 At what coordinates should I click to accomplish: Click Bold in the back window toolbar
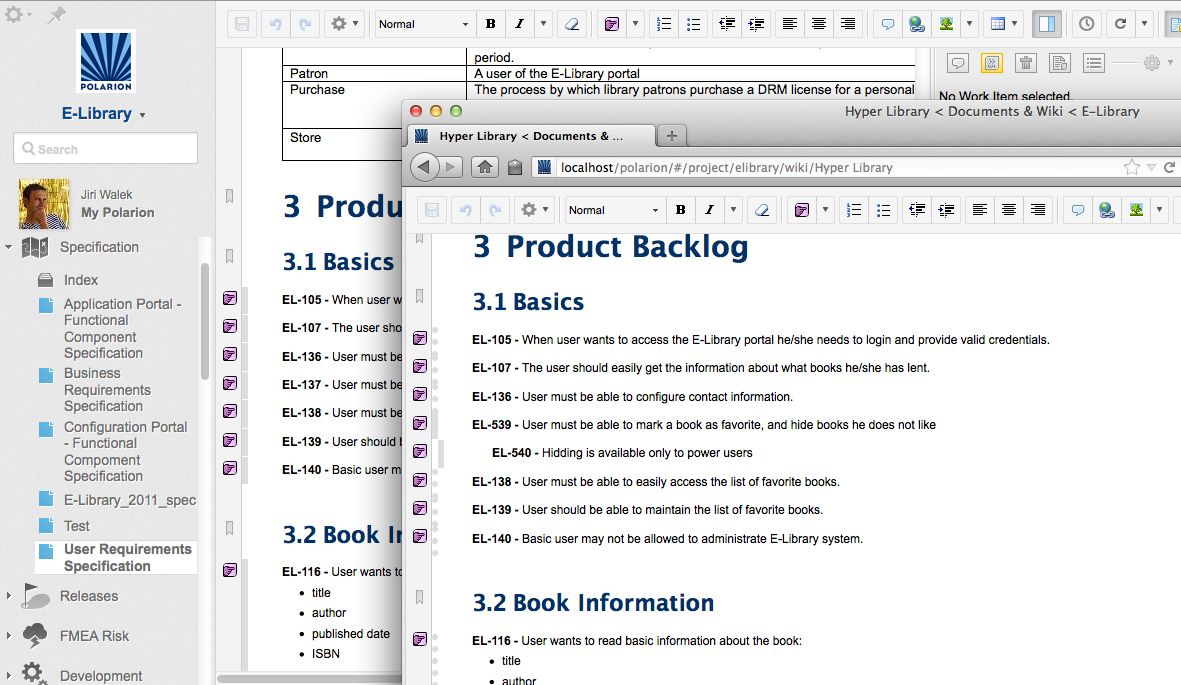[x=490, y=24]
